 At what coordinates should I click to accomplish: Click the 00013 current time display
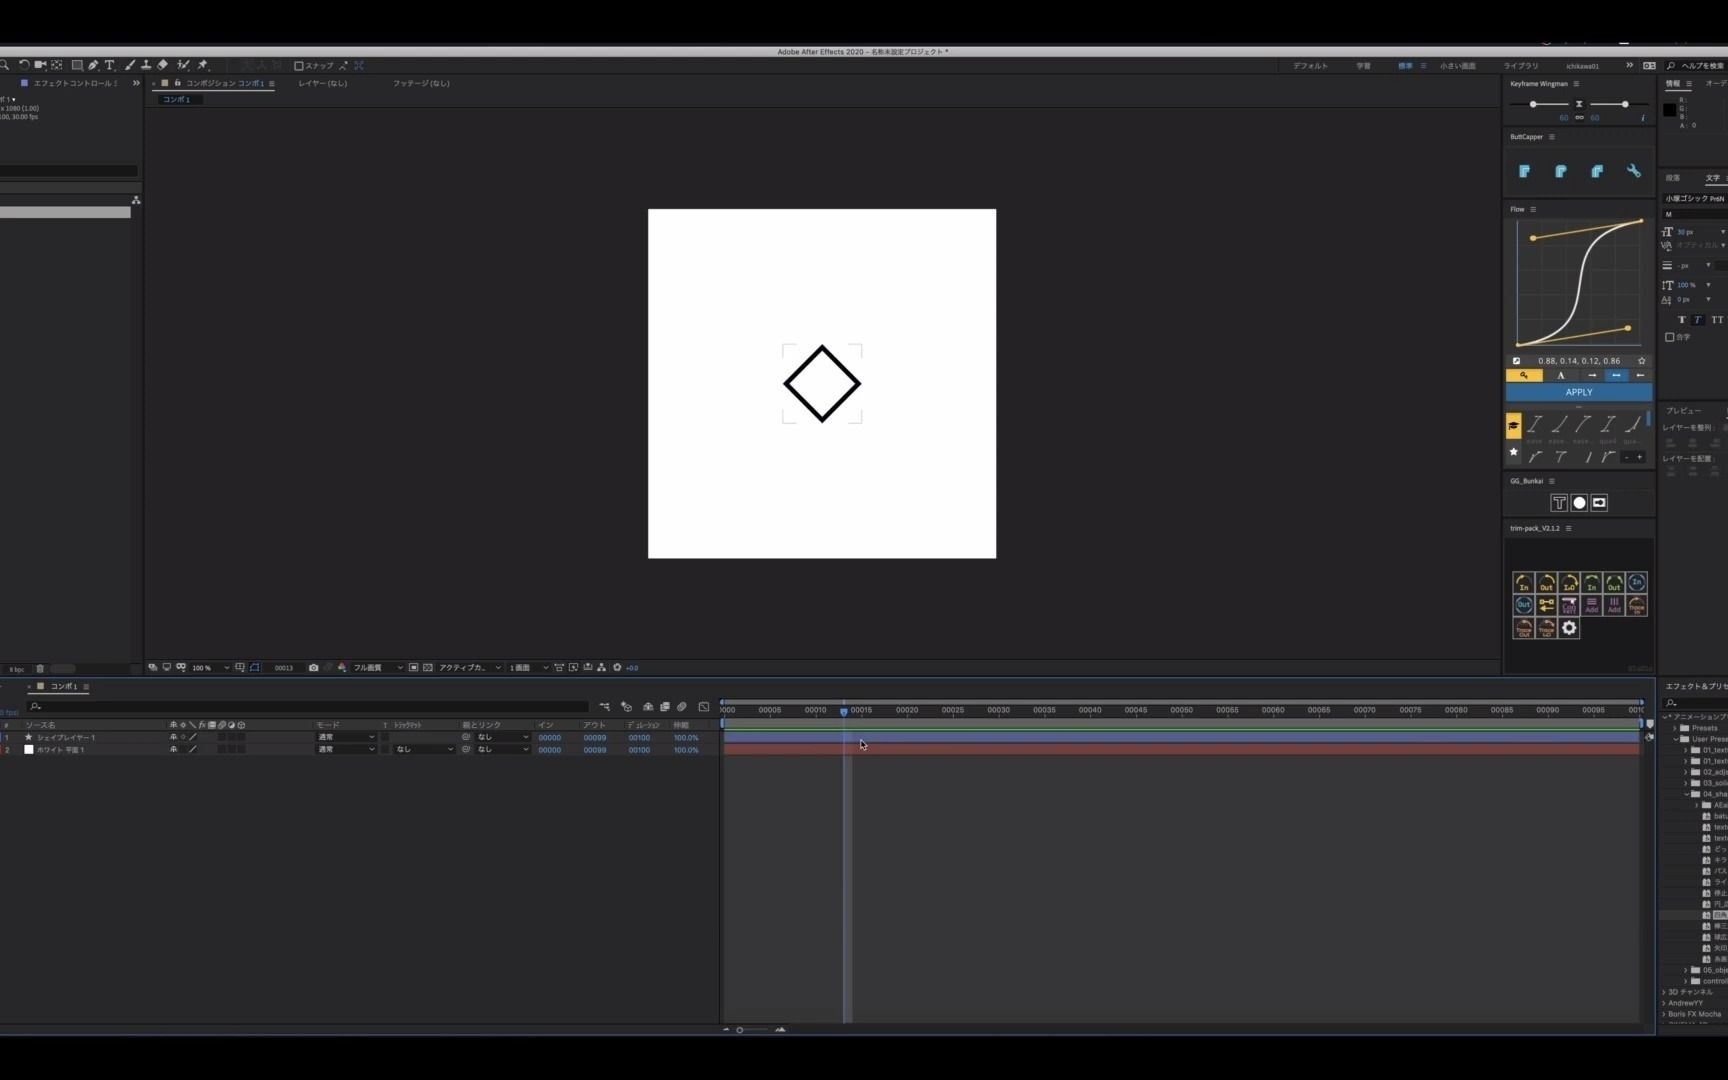click(284, 668)
